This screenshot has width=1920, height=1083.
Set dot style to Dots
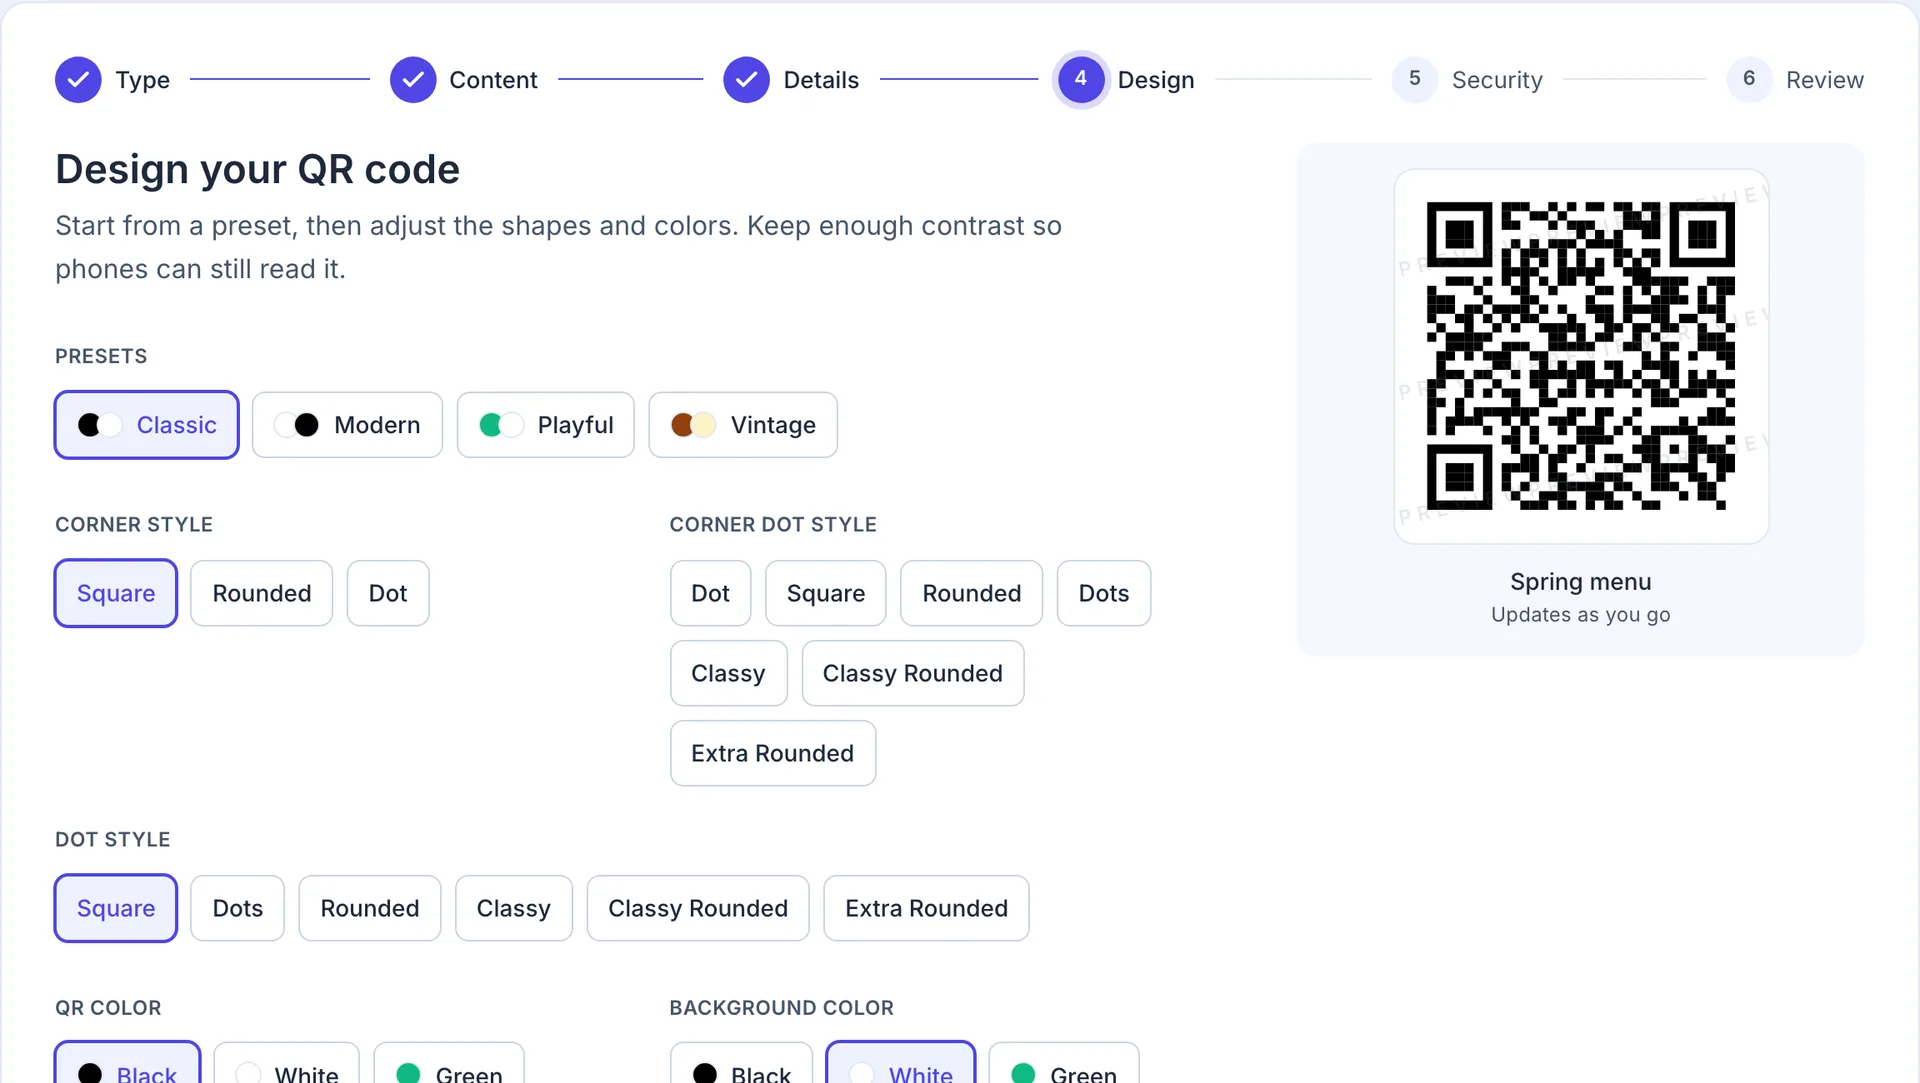click(238, 908)
